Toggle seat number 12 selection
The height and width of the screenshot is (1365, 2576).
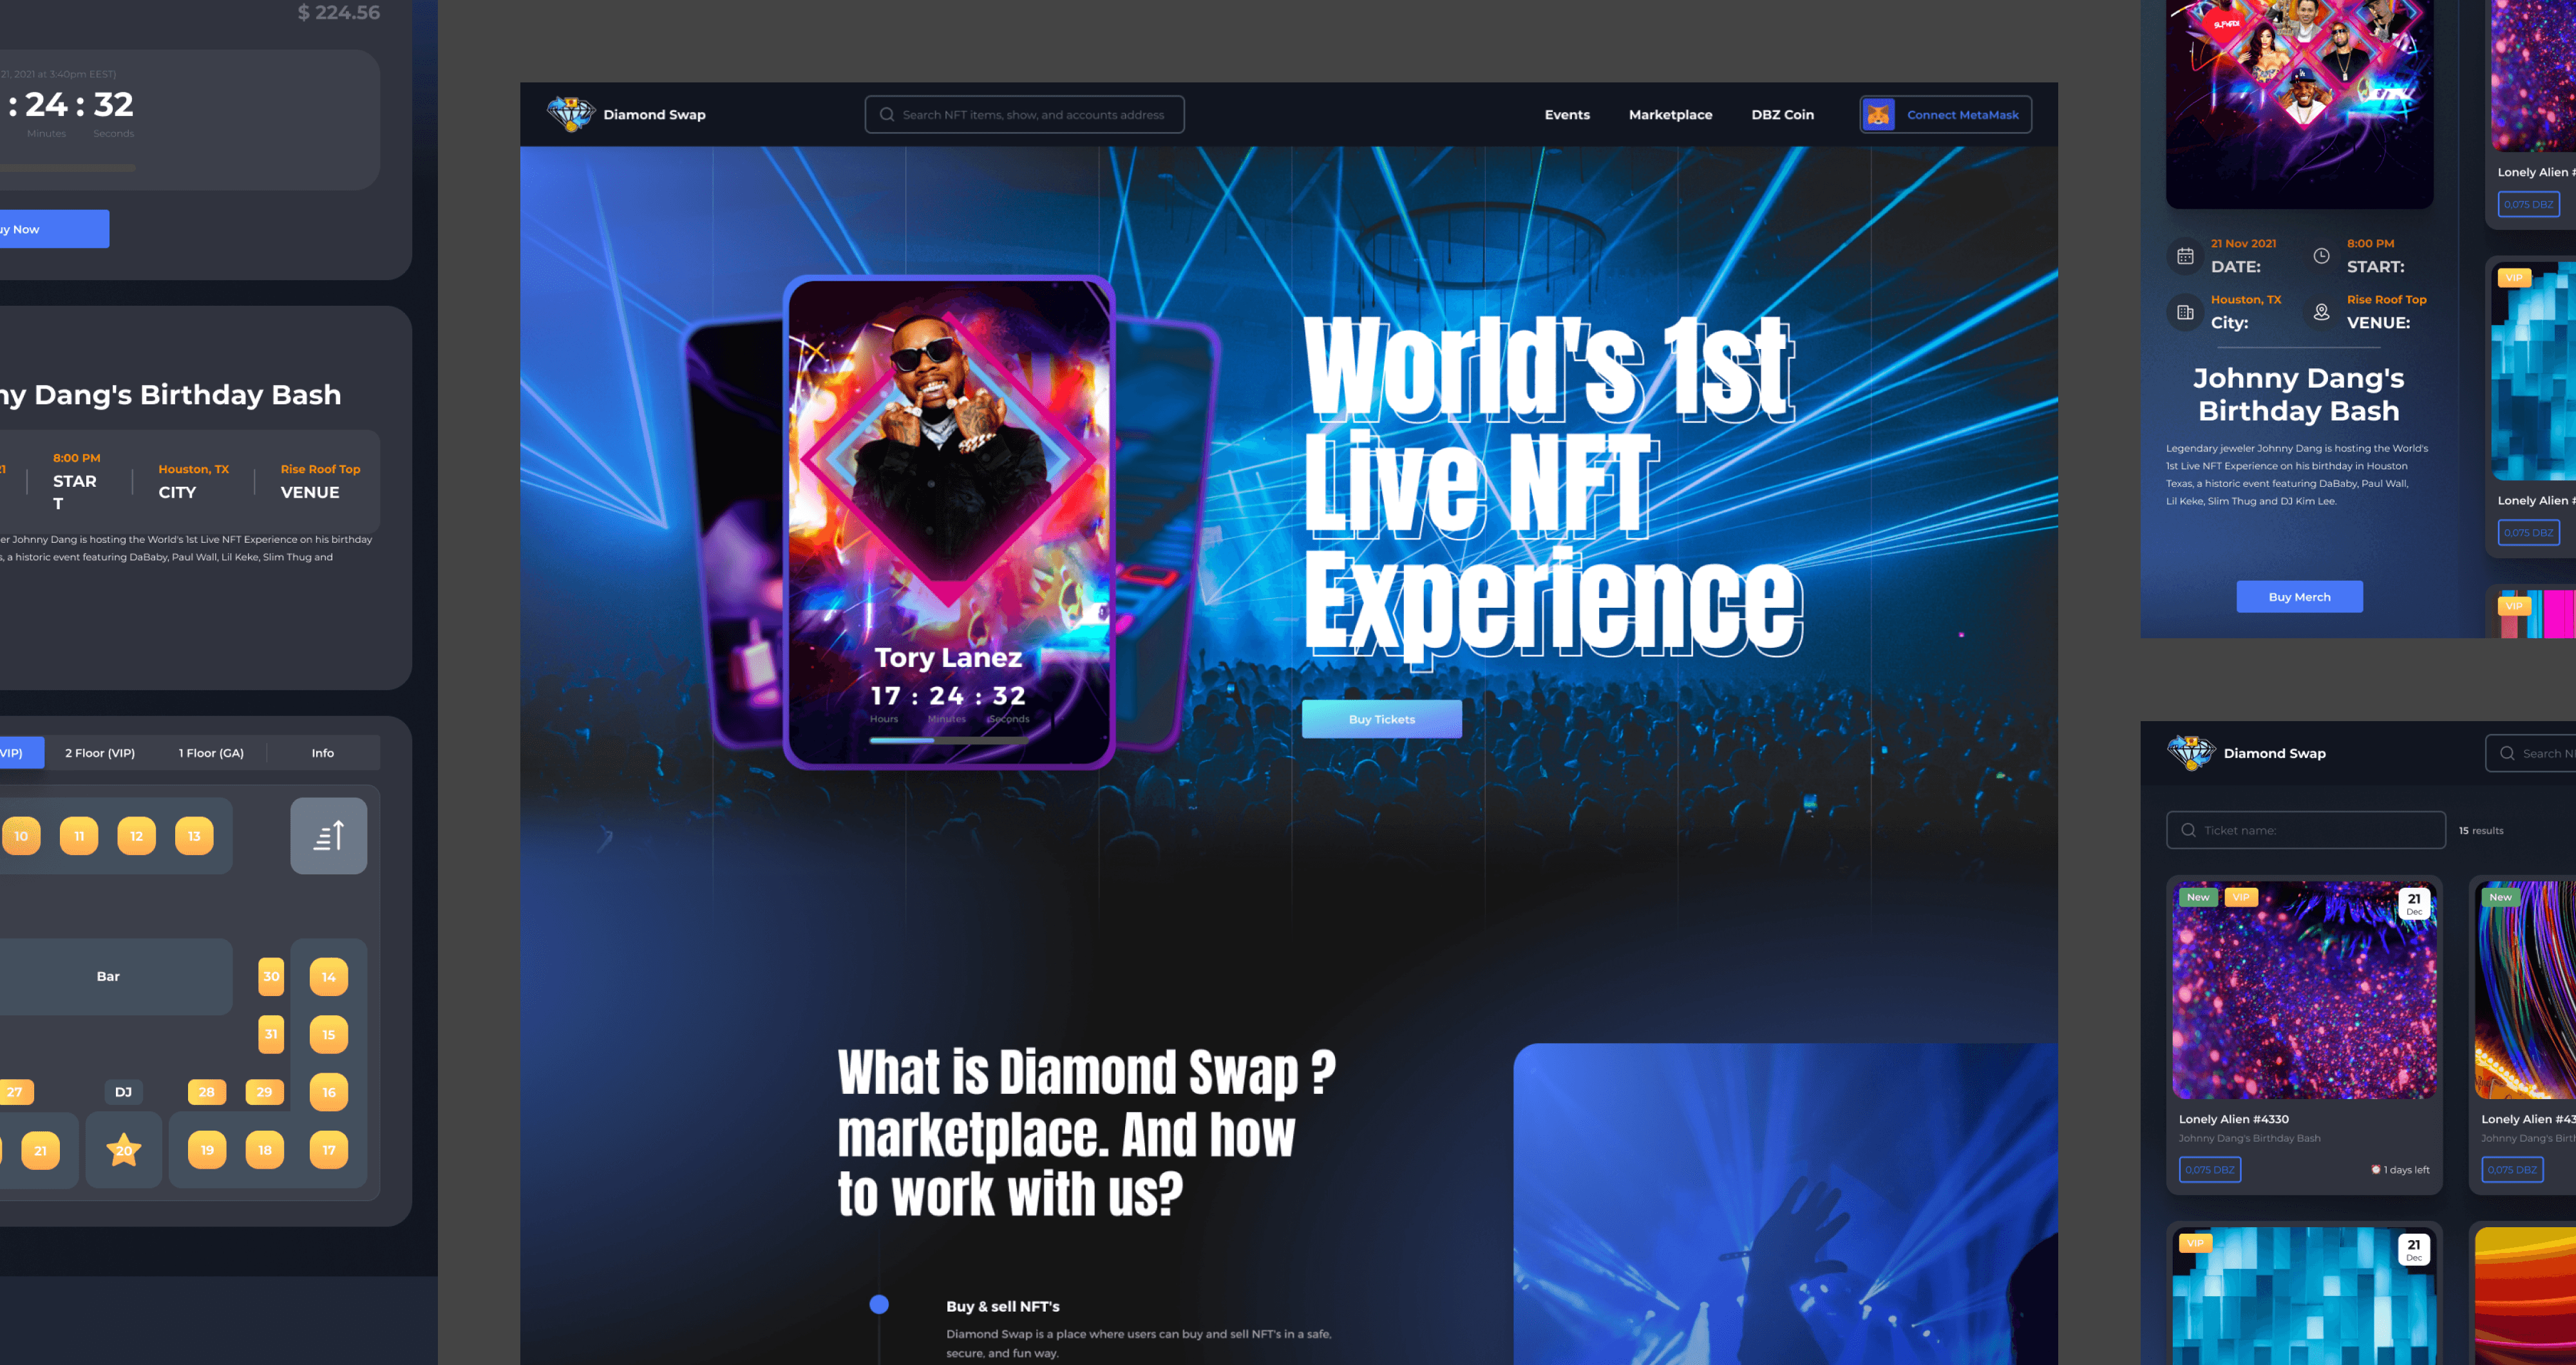pyautogui.click(x=136, y=836)
